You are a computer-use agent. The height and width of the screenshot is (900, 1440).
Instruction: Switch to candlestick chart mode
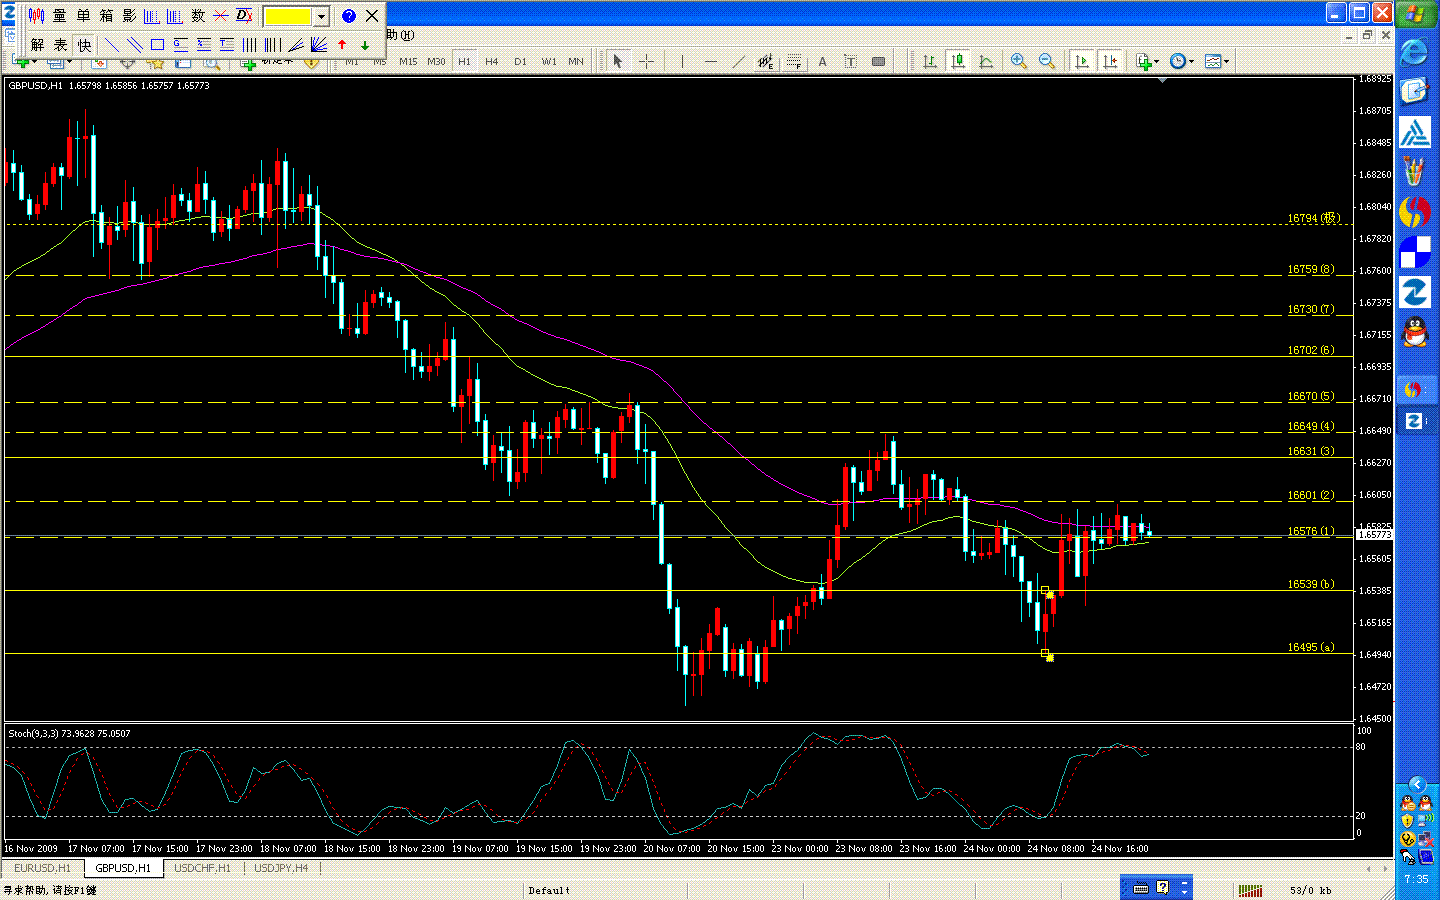[x=958, y=62]
